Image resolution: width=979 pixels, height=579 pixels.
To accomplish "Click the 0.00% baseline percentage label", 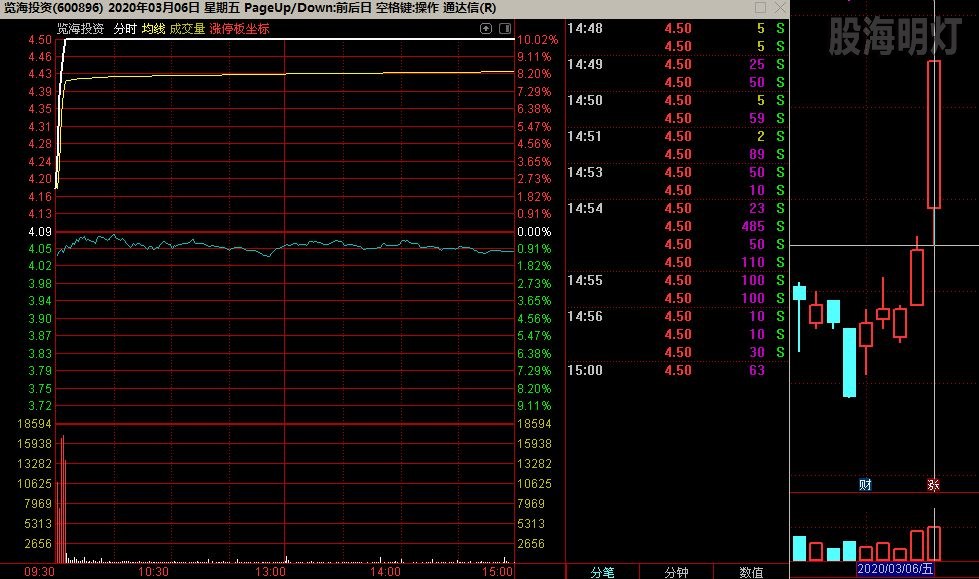I will click(x=534, y=232).
